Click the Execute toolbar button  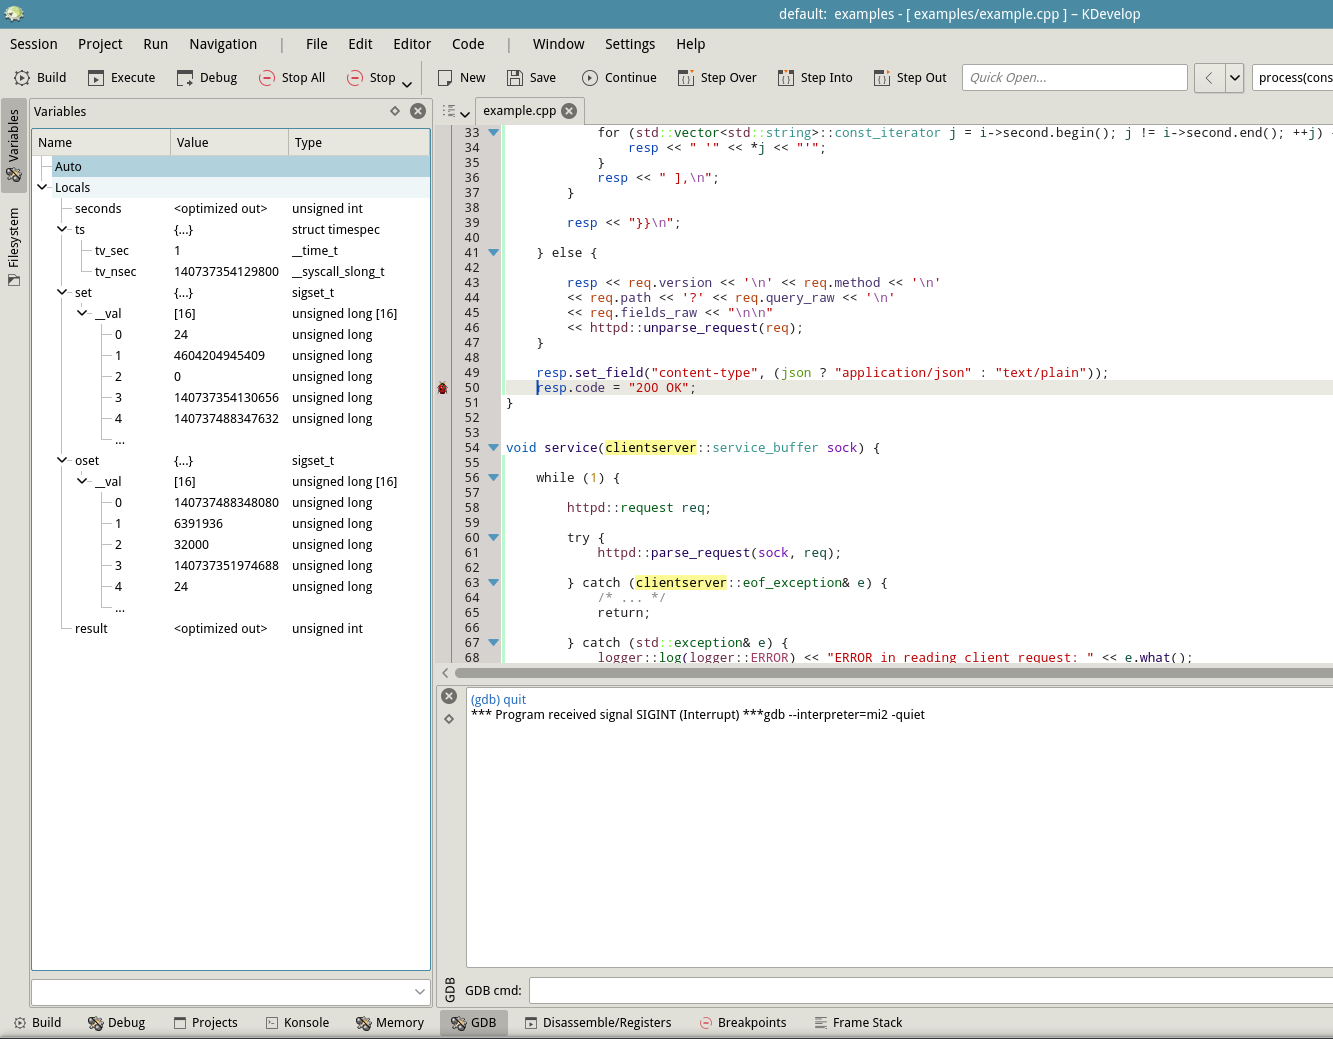(x=121, y=78)
